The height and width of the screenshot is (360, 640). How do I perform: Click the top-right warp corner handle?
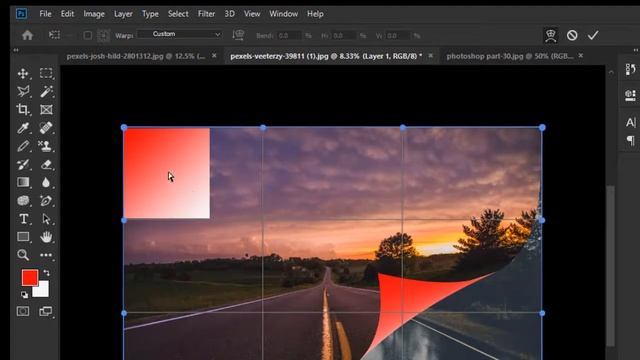(x=542, y=128)
